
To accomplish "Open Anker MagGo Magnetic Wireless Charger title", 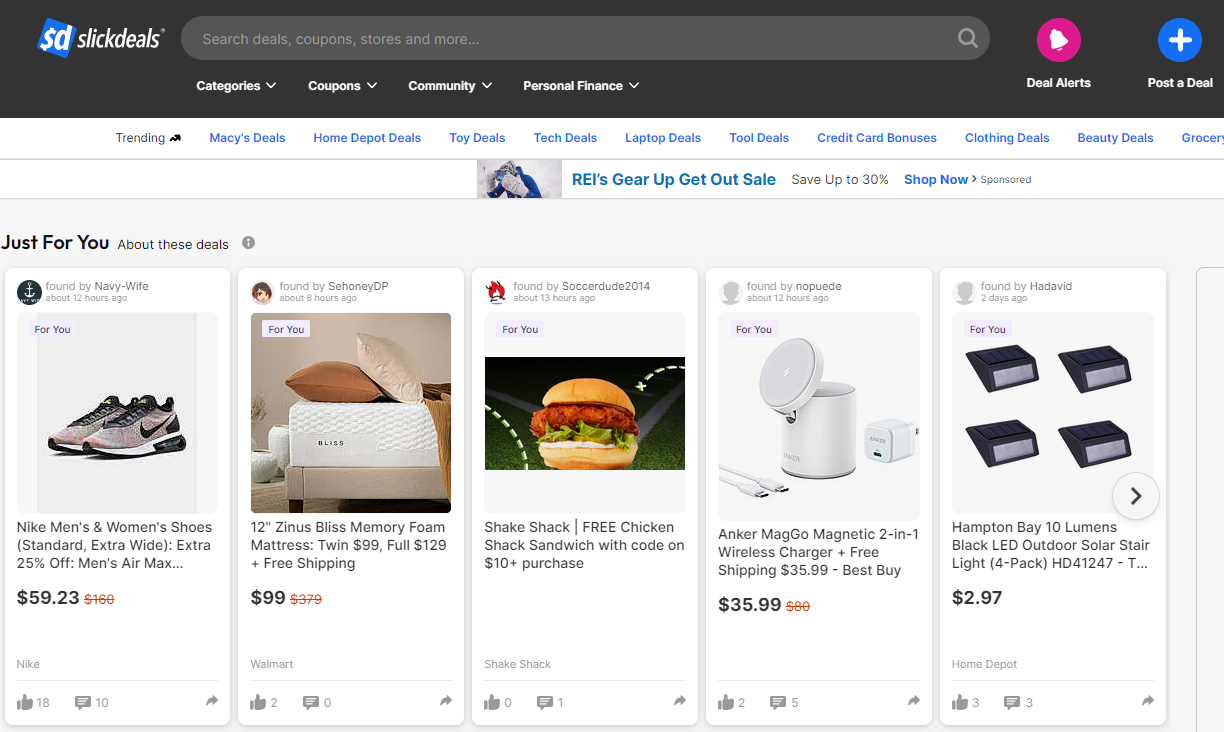I will [x=818, y=552].
